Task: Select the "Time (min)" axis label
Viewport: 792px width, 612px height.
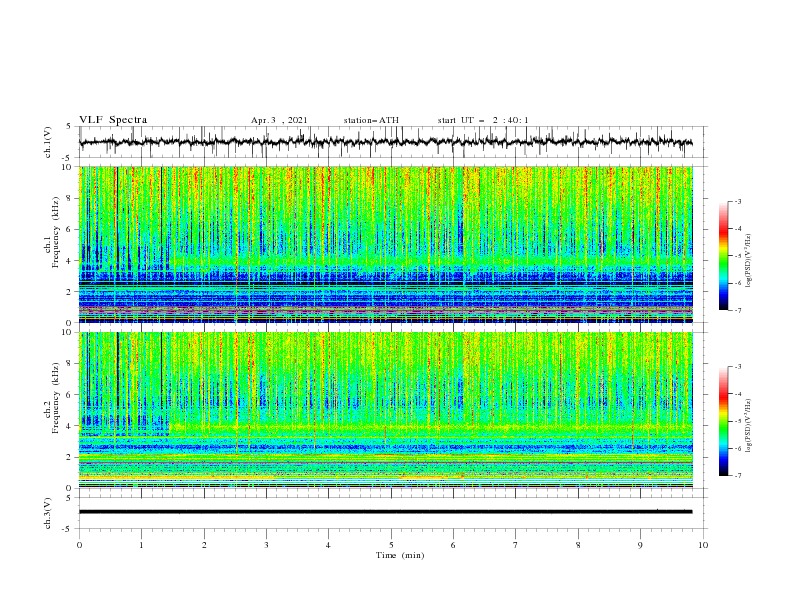Action: 400,555
